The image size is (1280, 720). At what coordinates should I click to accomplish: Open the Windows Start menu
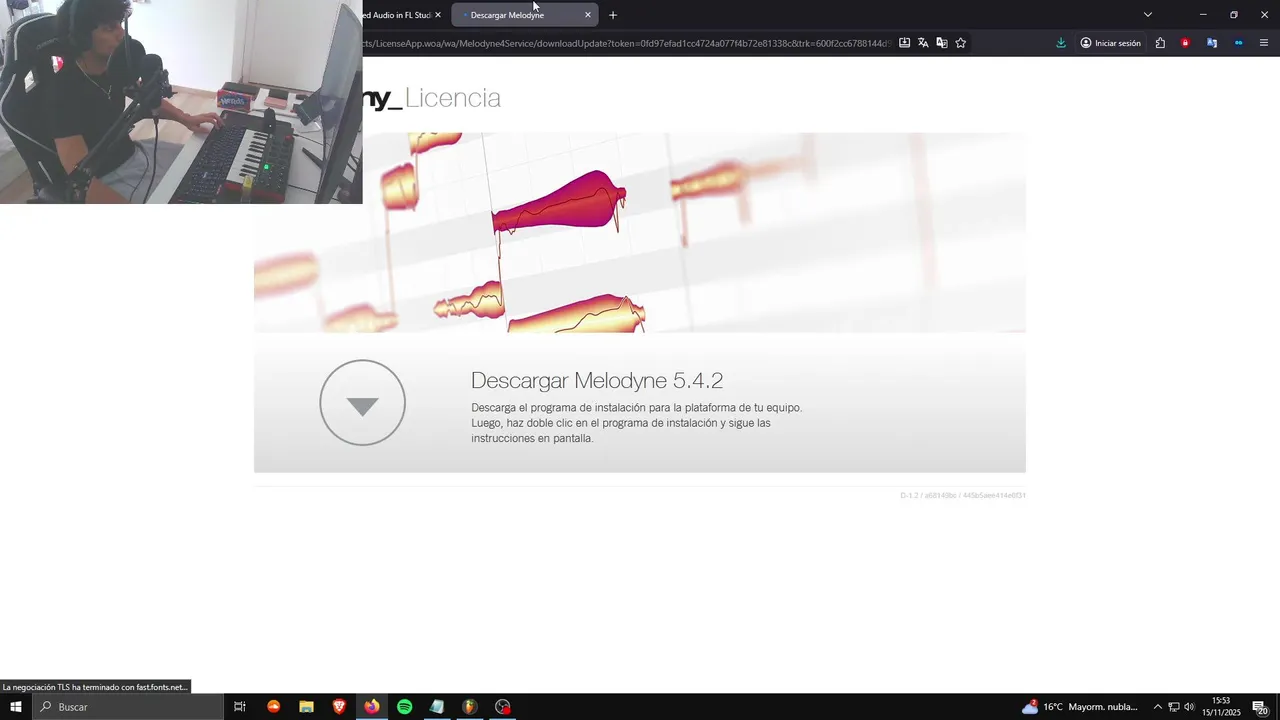tap(16, 707)
